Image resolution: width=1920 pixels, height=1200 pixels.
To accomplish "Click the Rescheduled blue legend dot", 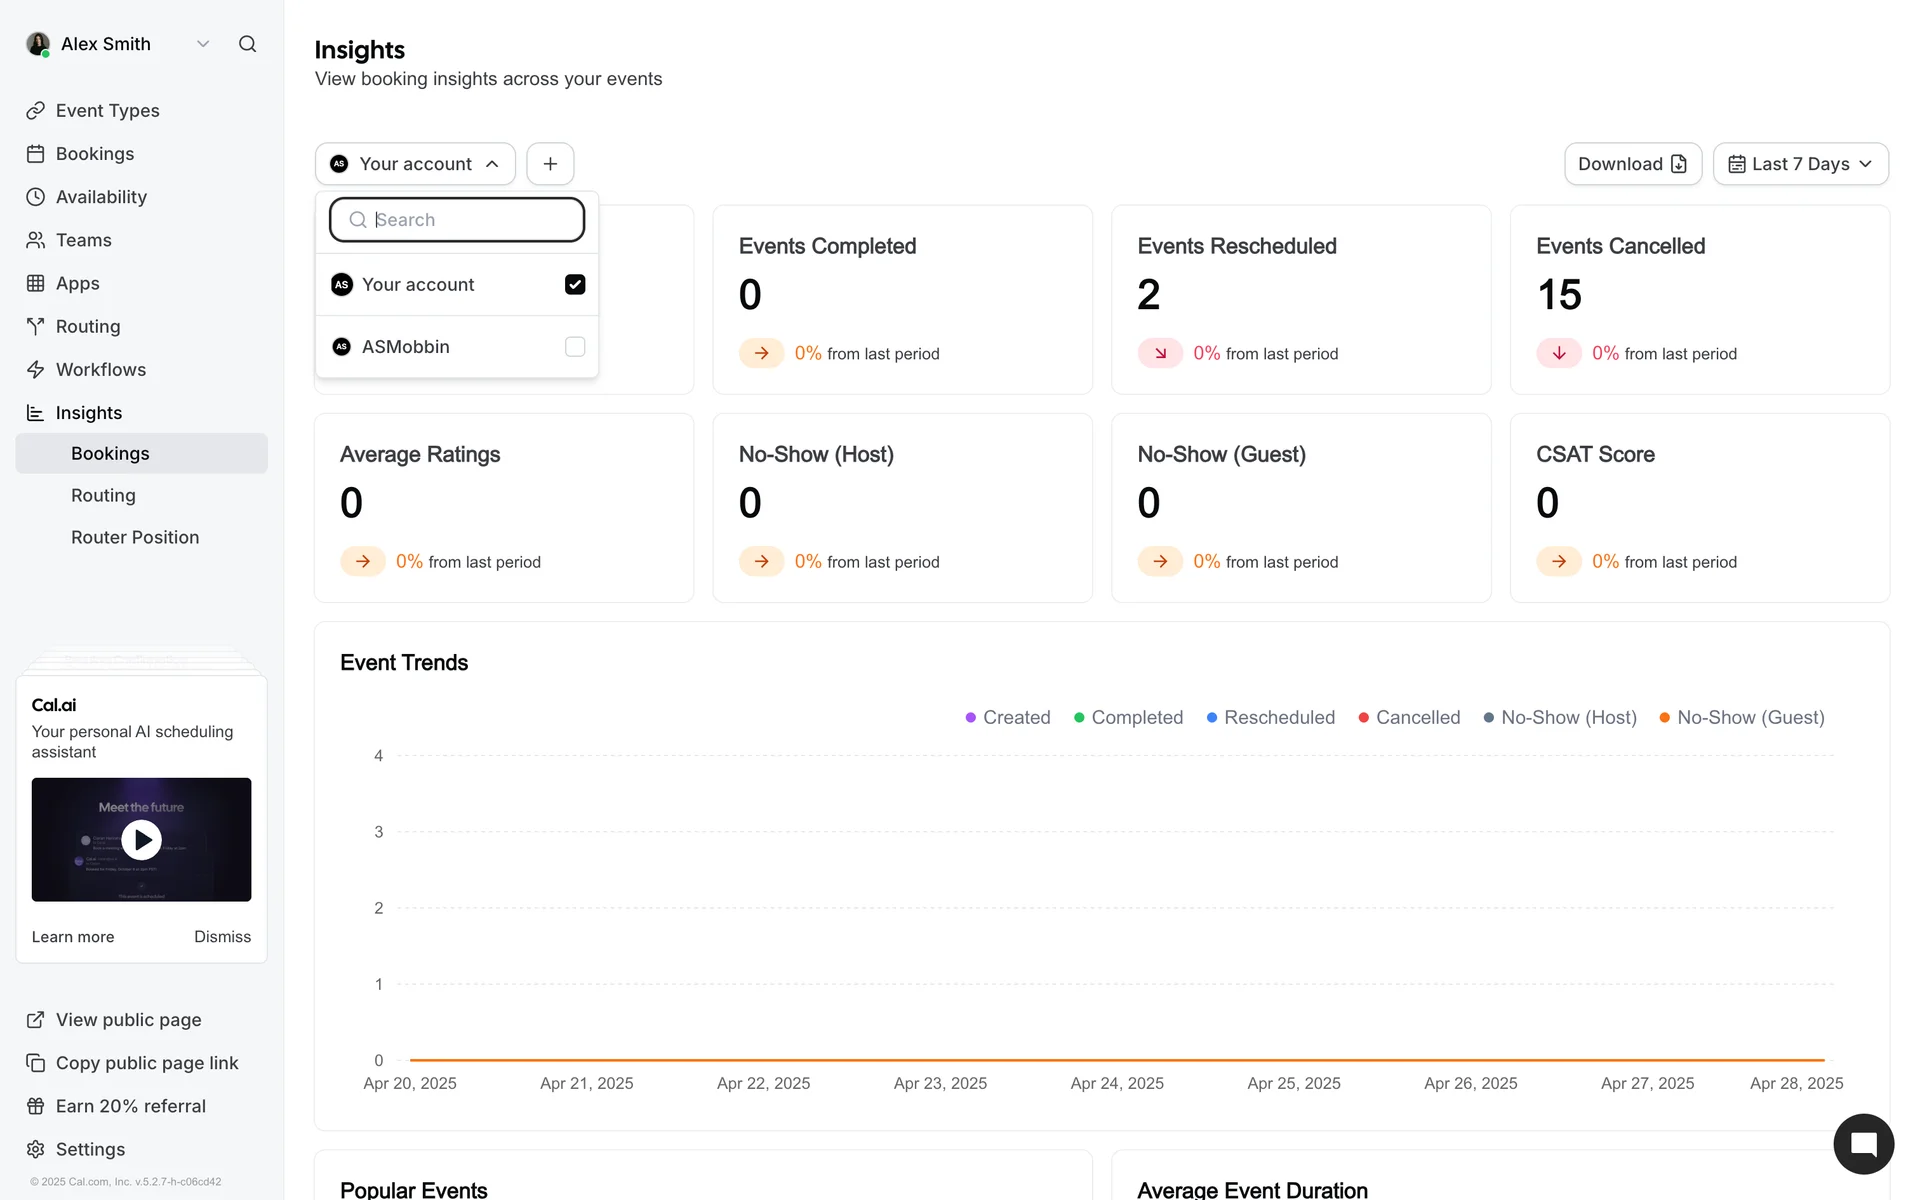I will click(1212, 718).
